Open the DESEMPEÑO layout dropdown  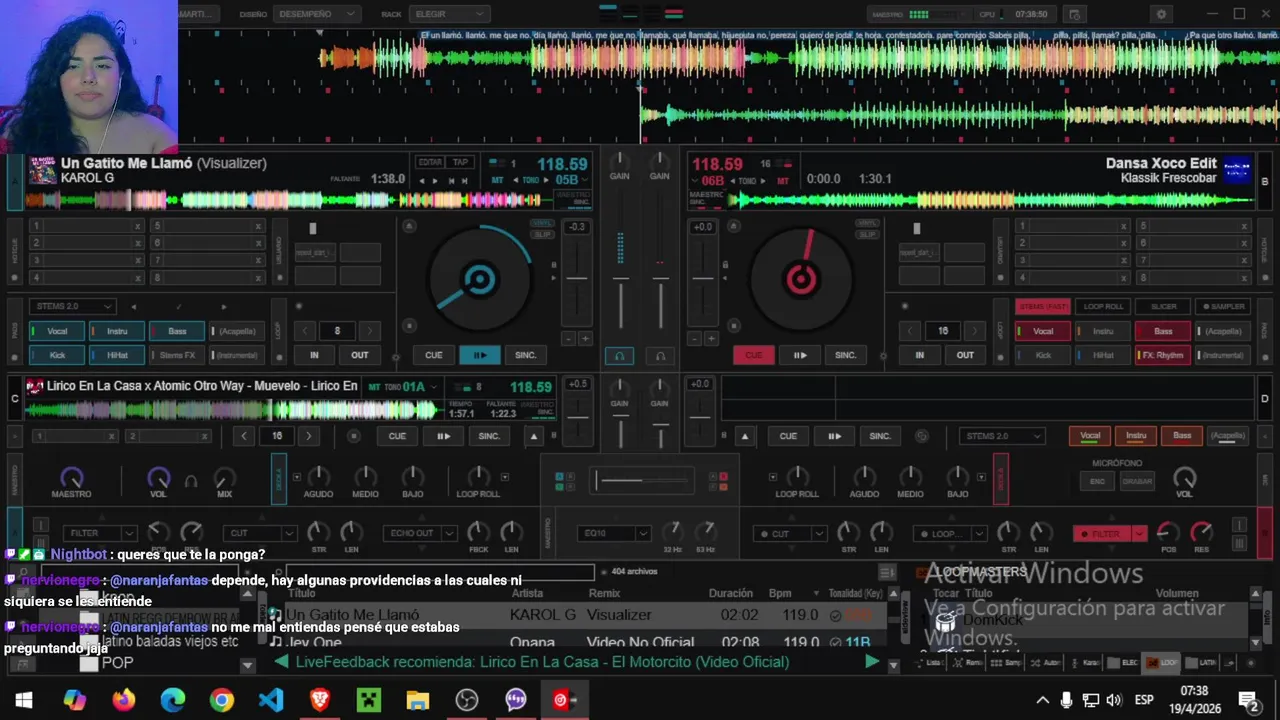tap(316, 14)
